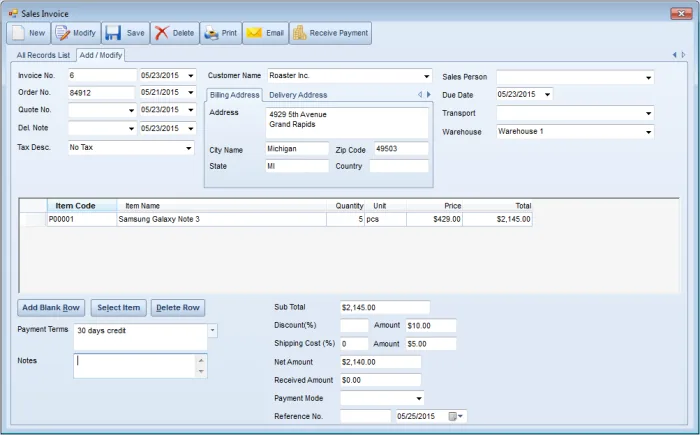Expand the Invoice No. date dropdown
700x435 pixels.
pos(191,75)
